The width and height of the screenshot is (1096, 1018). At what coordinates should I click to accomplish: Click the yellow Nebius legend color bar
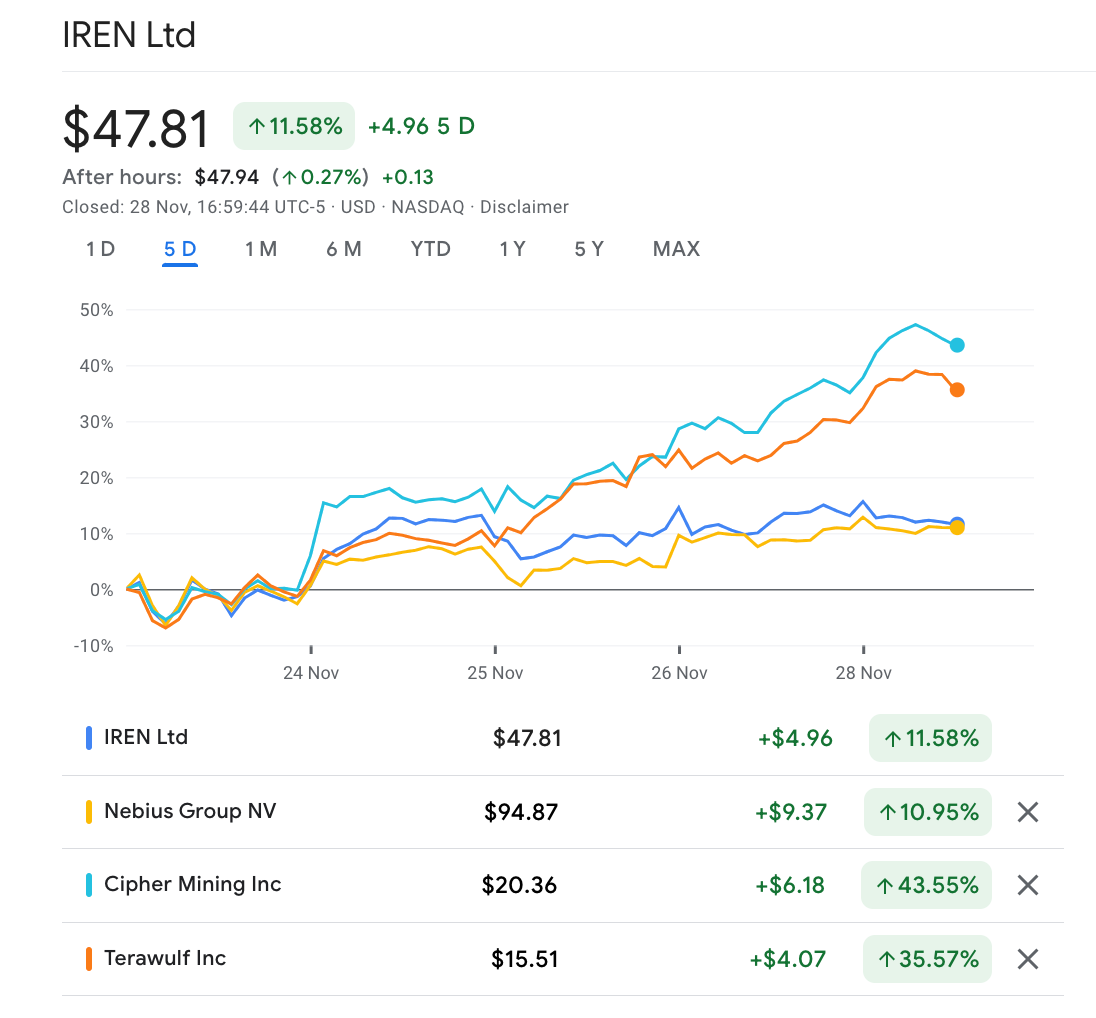tap(89, 812)
